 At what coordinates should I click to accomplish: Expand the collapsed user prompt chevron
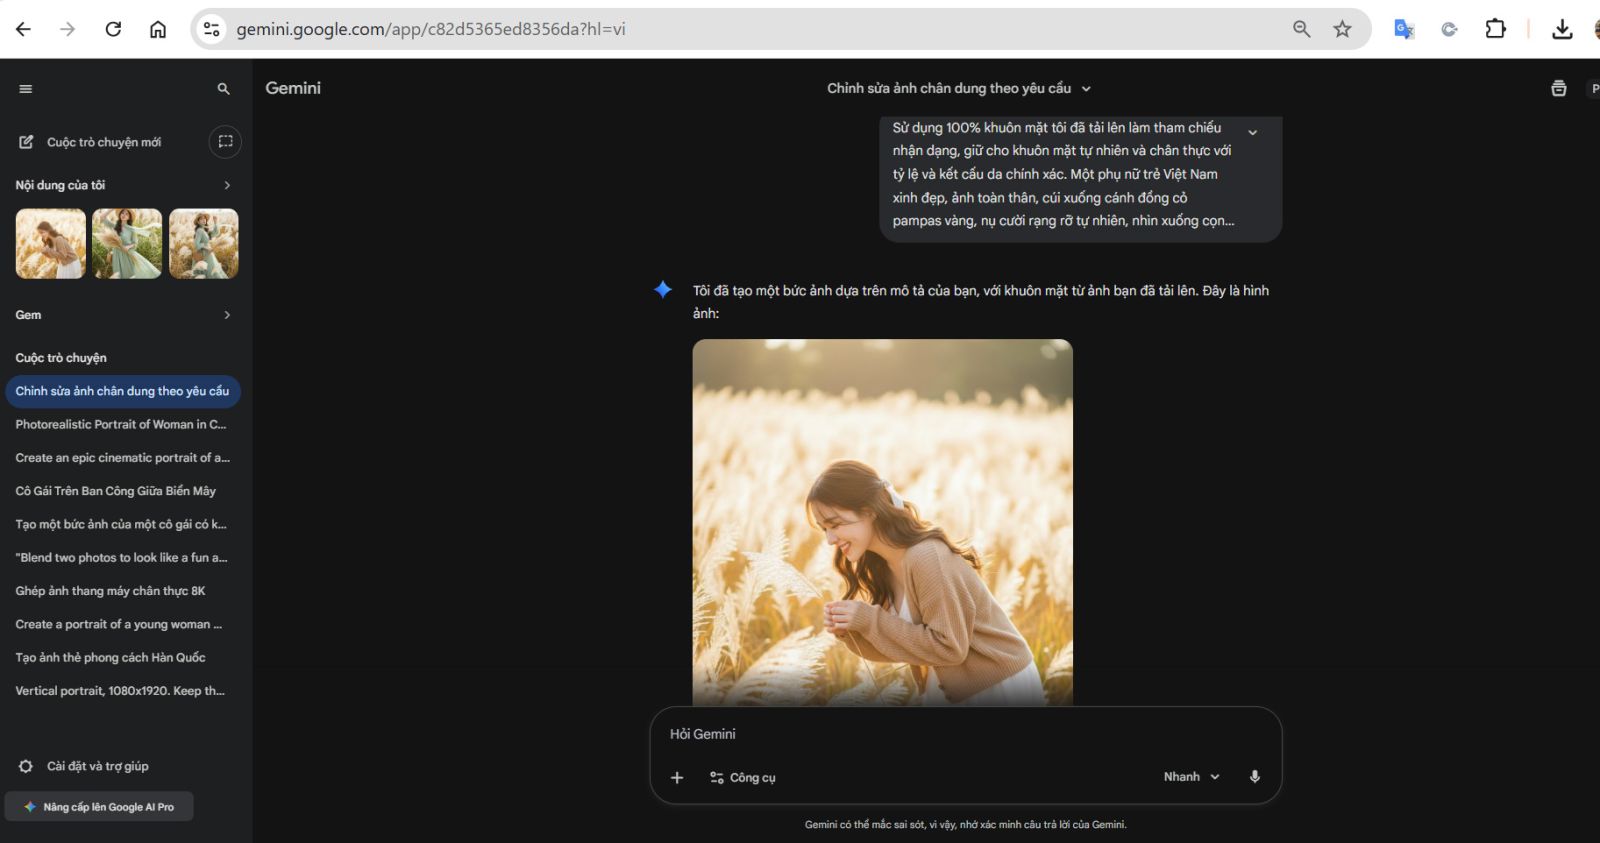[x=1252, y=132]
